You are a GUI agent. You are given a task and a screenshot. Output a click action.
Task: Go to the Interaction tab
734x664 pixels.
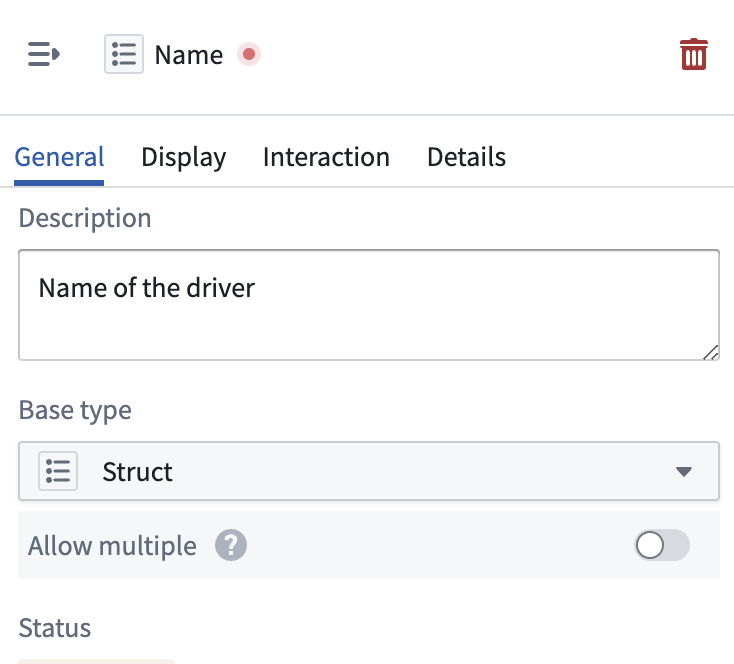pos(326,157)
